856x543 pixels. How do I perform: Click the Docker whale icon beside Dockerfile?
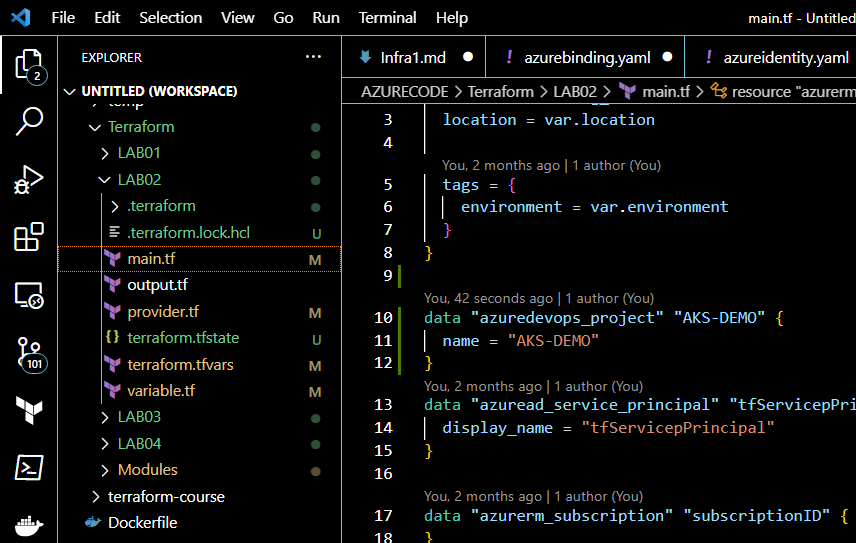point(93,522)
